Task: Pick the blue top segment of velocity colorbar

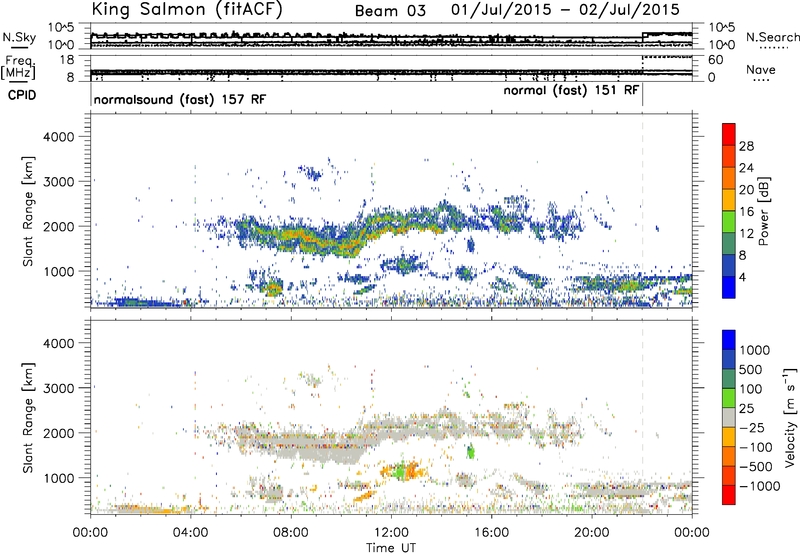Action: click(x=729, y=340)
